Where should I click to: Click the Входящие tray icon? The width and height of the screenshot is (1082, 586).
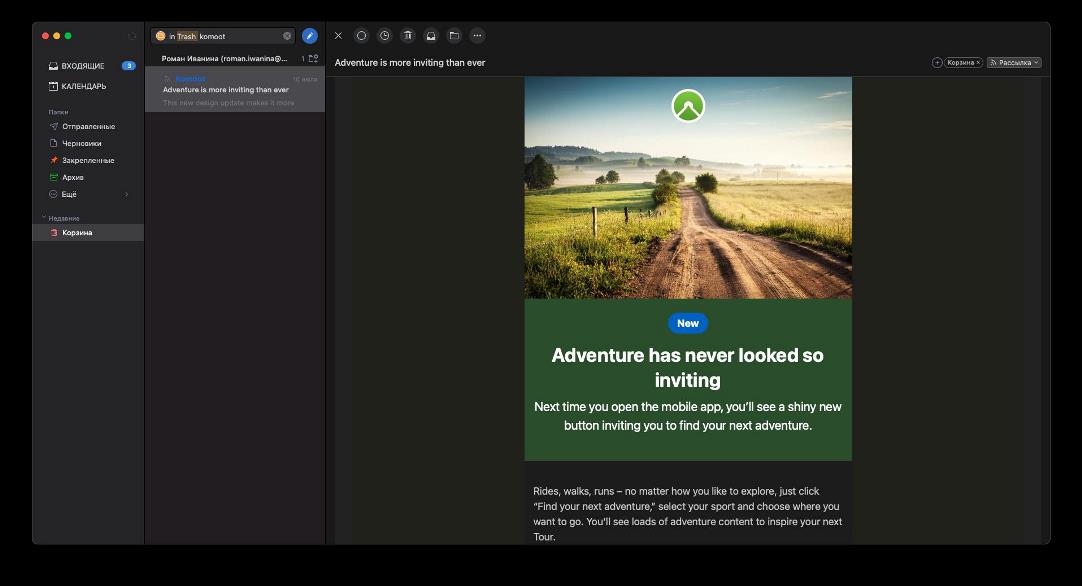[53, 66]
